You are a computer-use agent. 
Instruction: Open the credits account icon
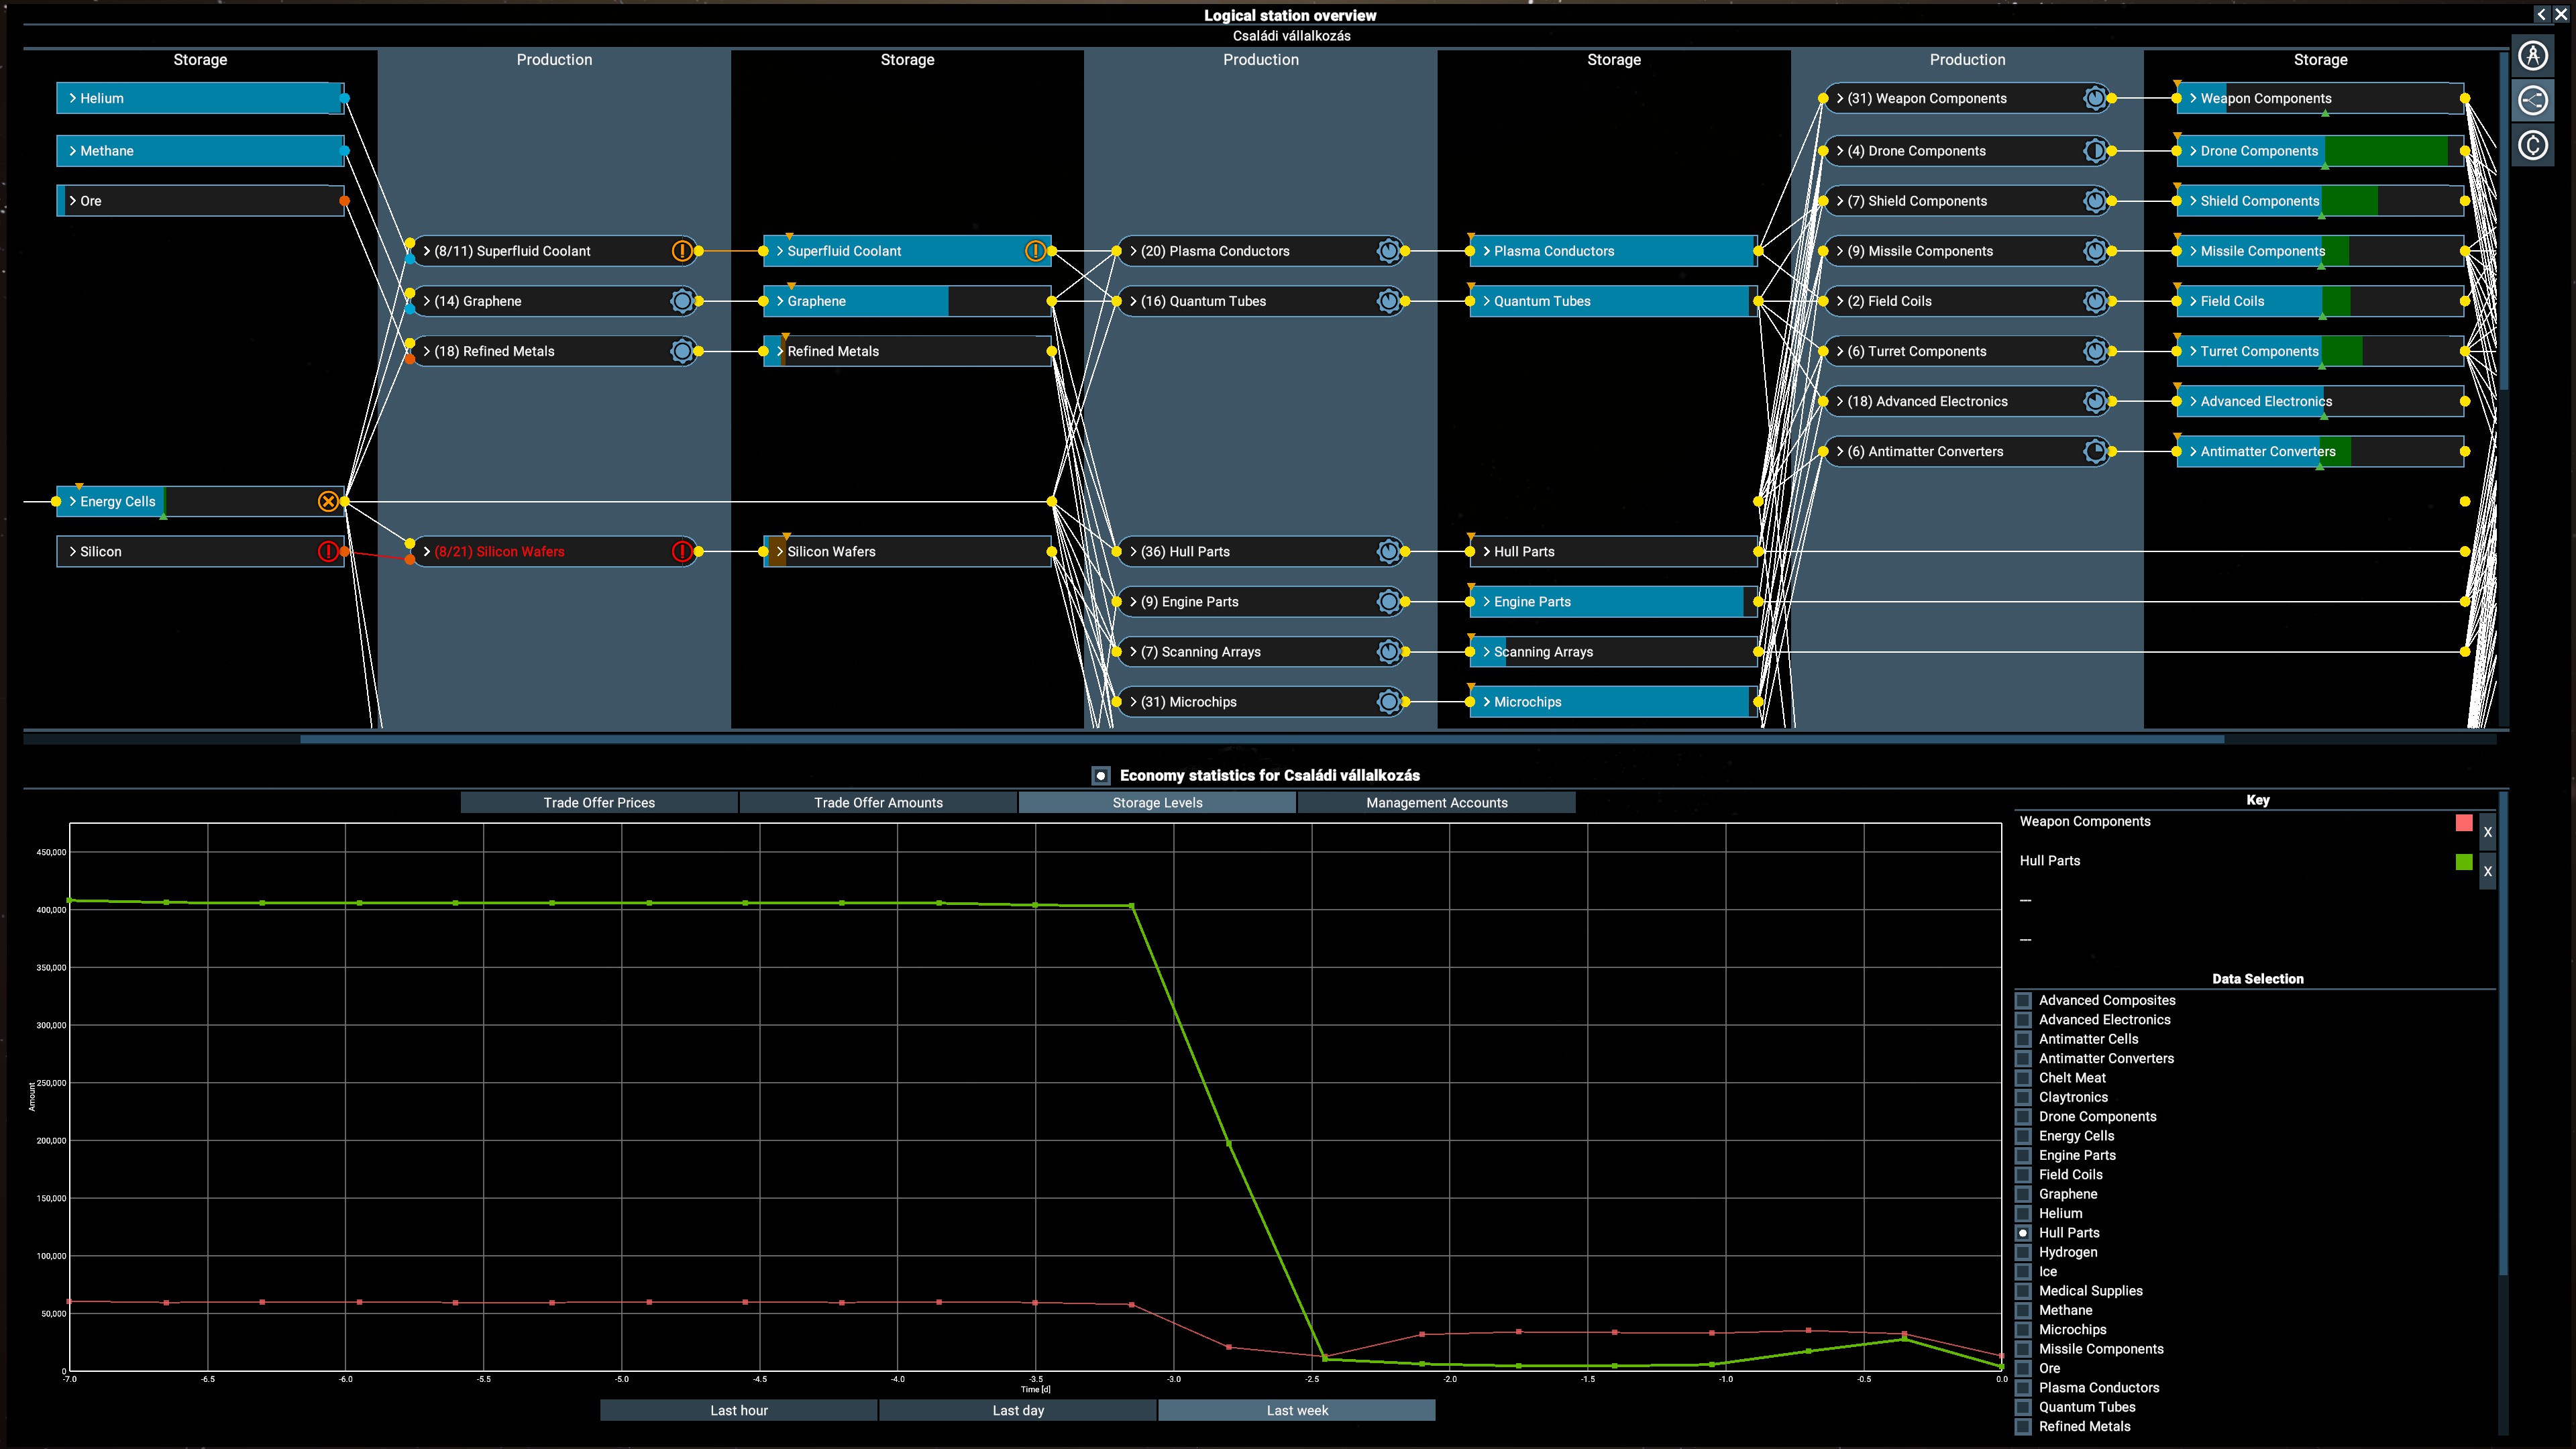coord(2532,146)
